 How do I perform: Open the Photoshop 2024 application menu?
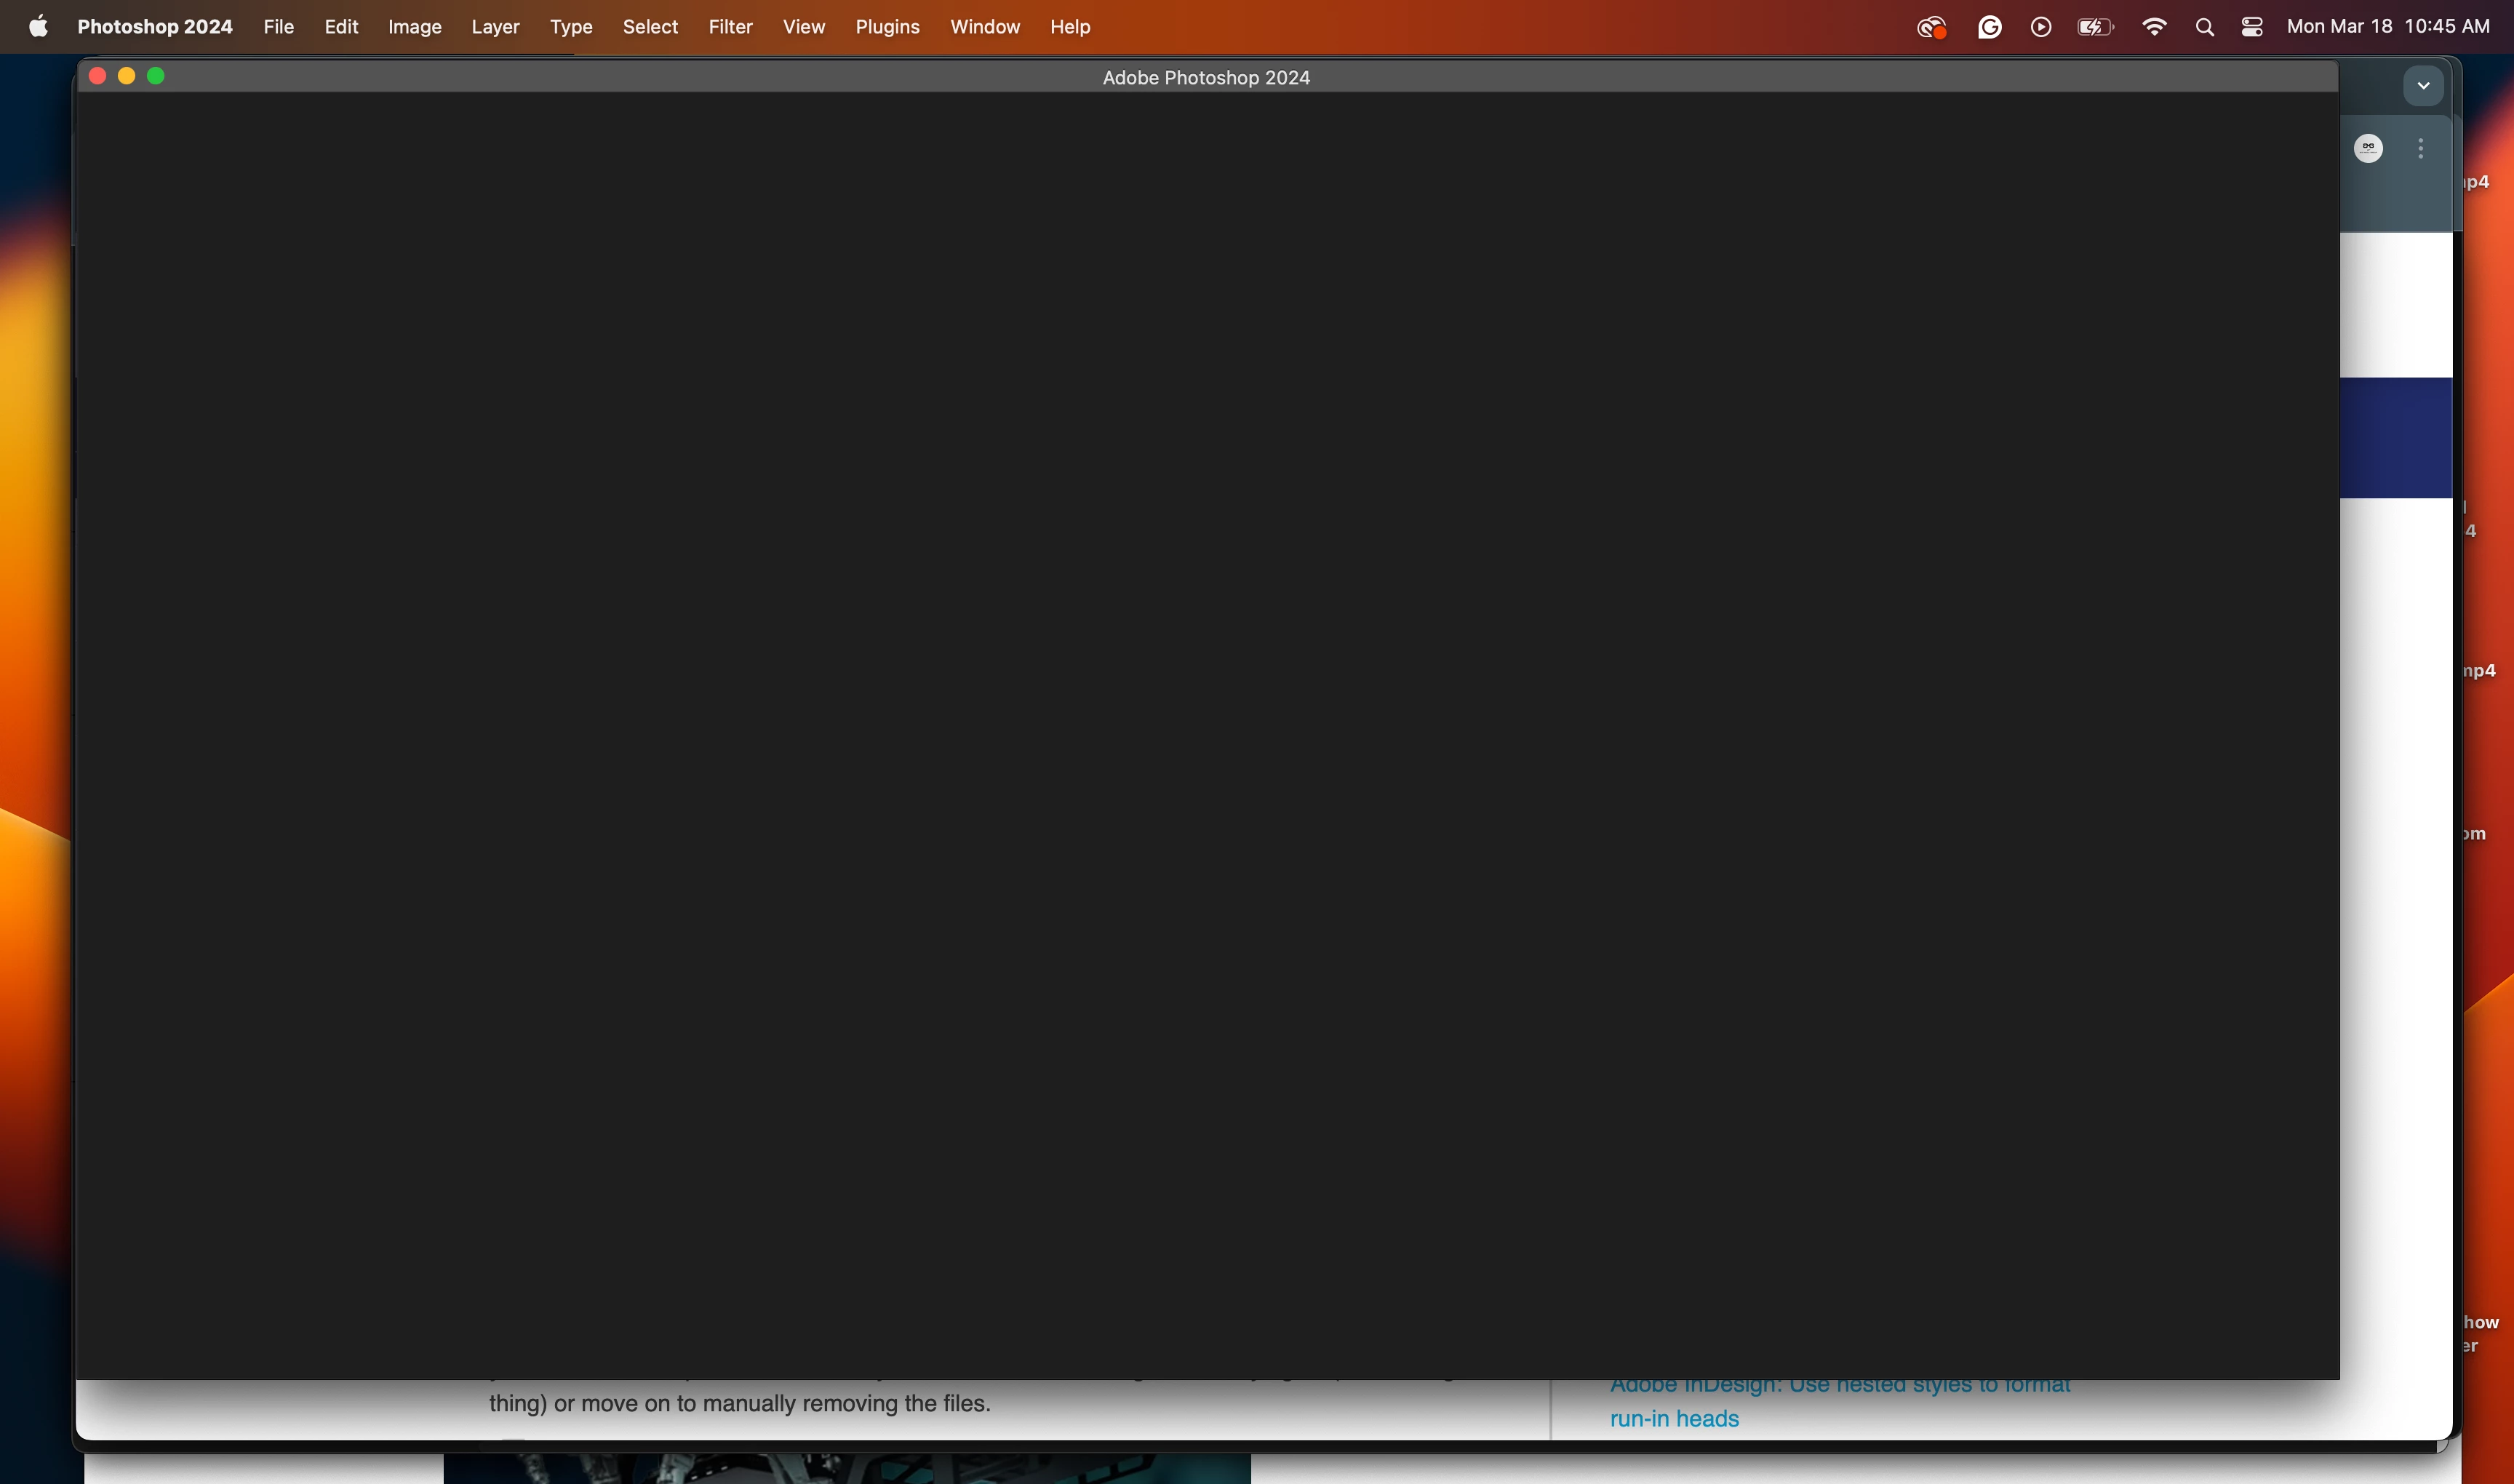(x=155, y=27)
